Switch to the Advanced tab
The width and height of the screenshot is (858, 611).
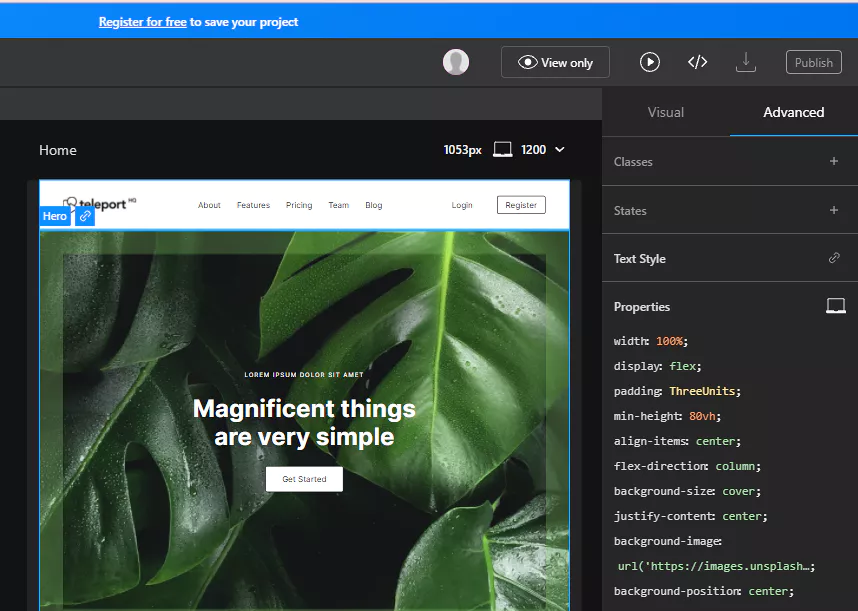pos(793,112)
